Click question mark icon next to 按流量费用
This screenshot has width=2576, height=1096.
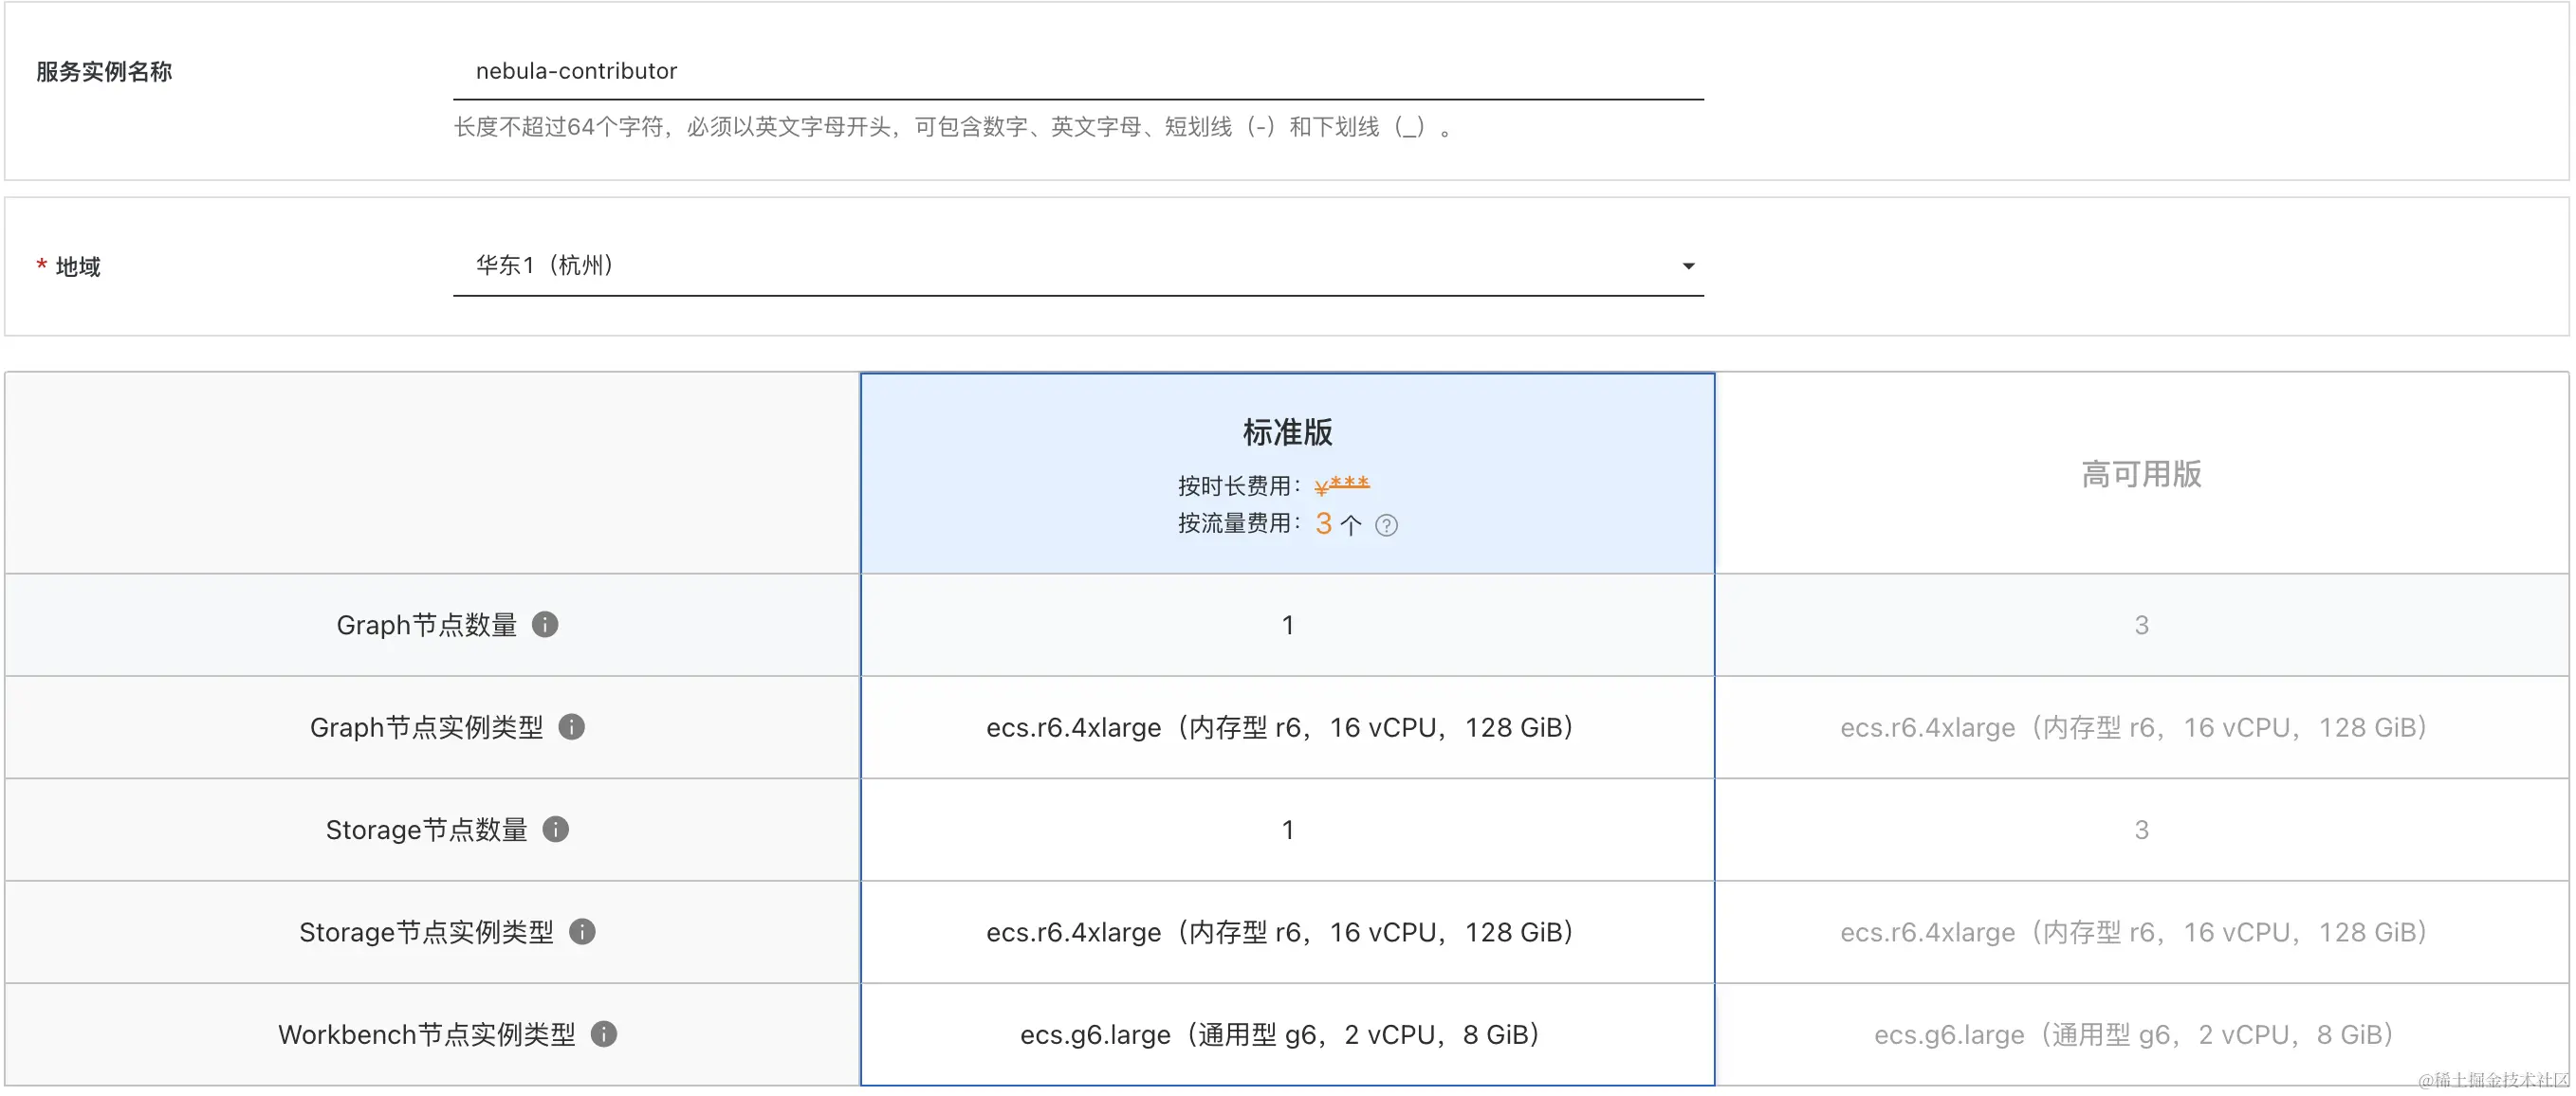pyautogui.click(x=1386, y=525)
